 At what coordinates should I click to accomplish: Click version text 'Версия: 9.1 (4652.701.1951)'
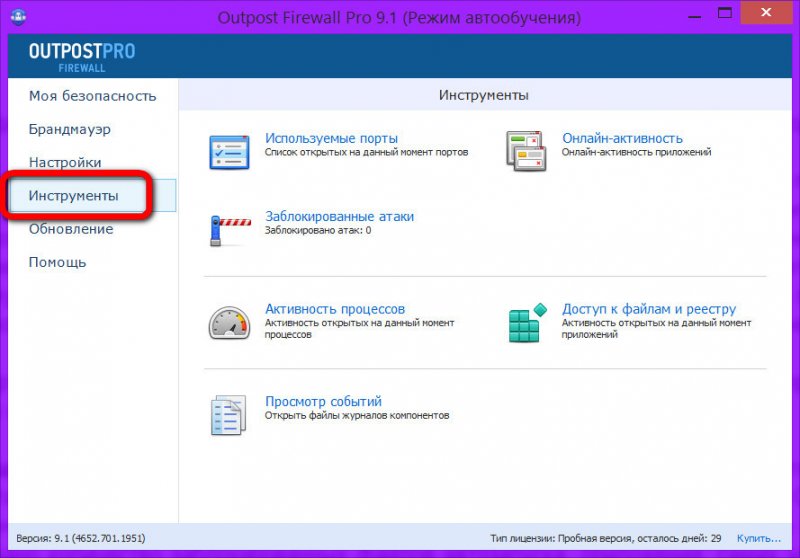click(81, 538)
